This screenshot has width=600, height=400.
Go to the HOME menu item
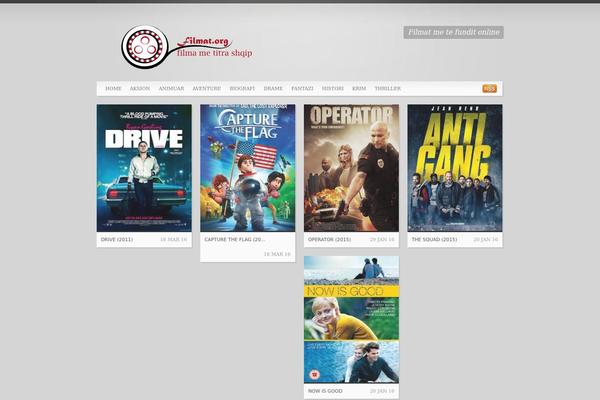(x=113, y=88)
